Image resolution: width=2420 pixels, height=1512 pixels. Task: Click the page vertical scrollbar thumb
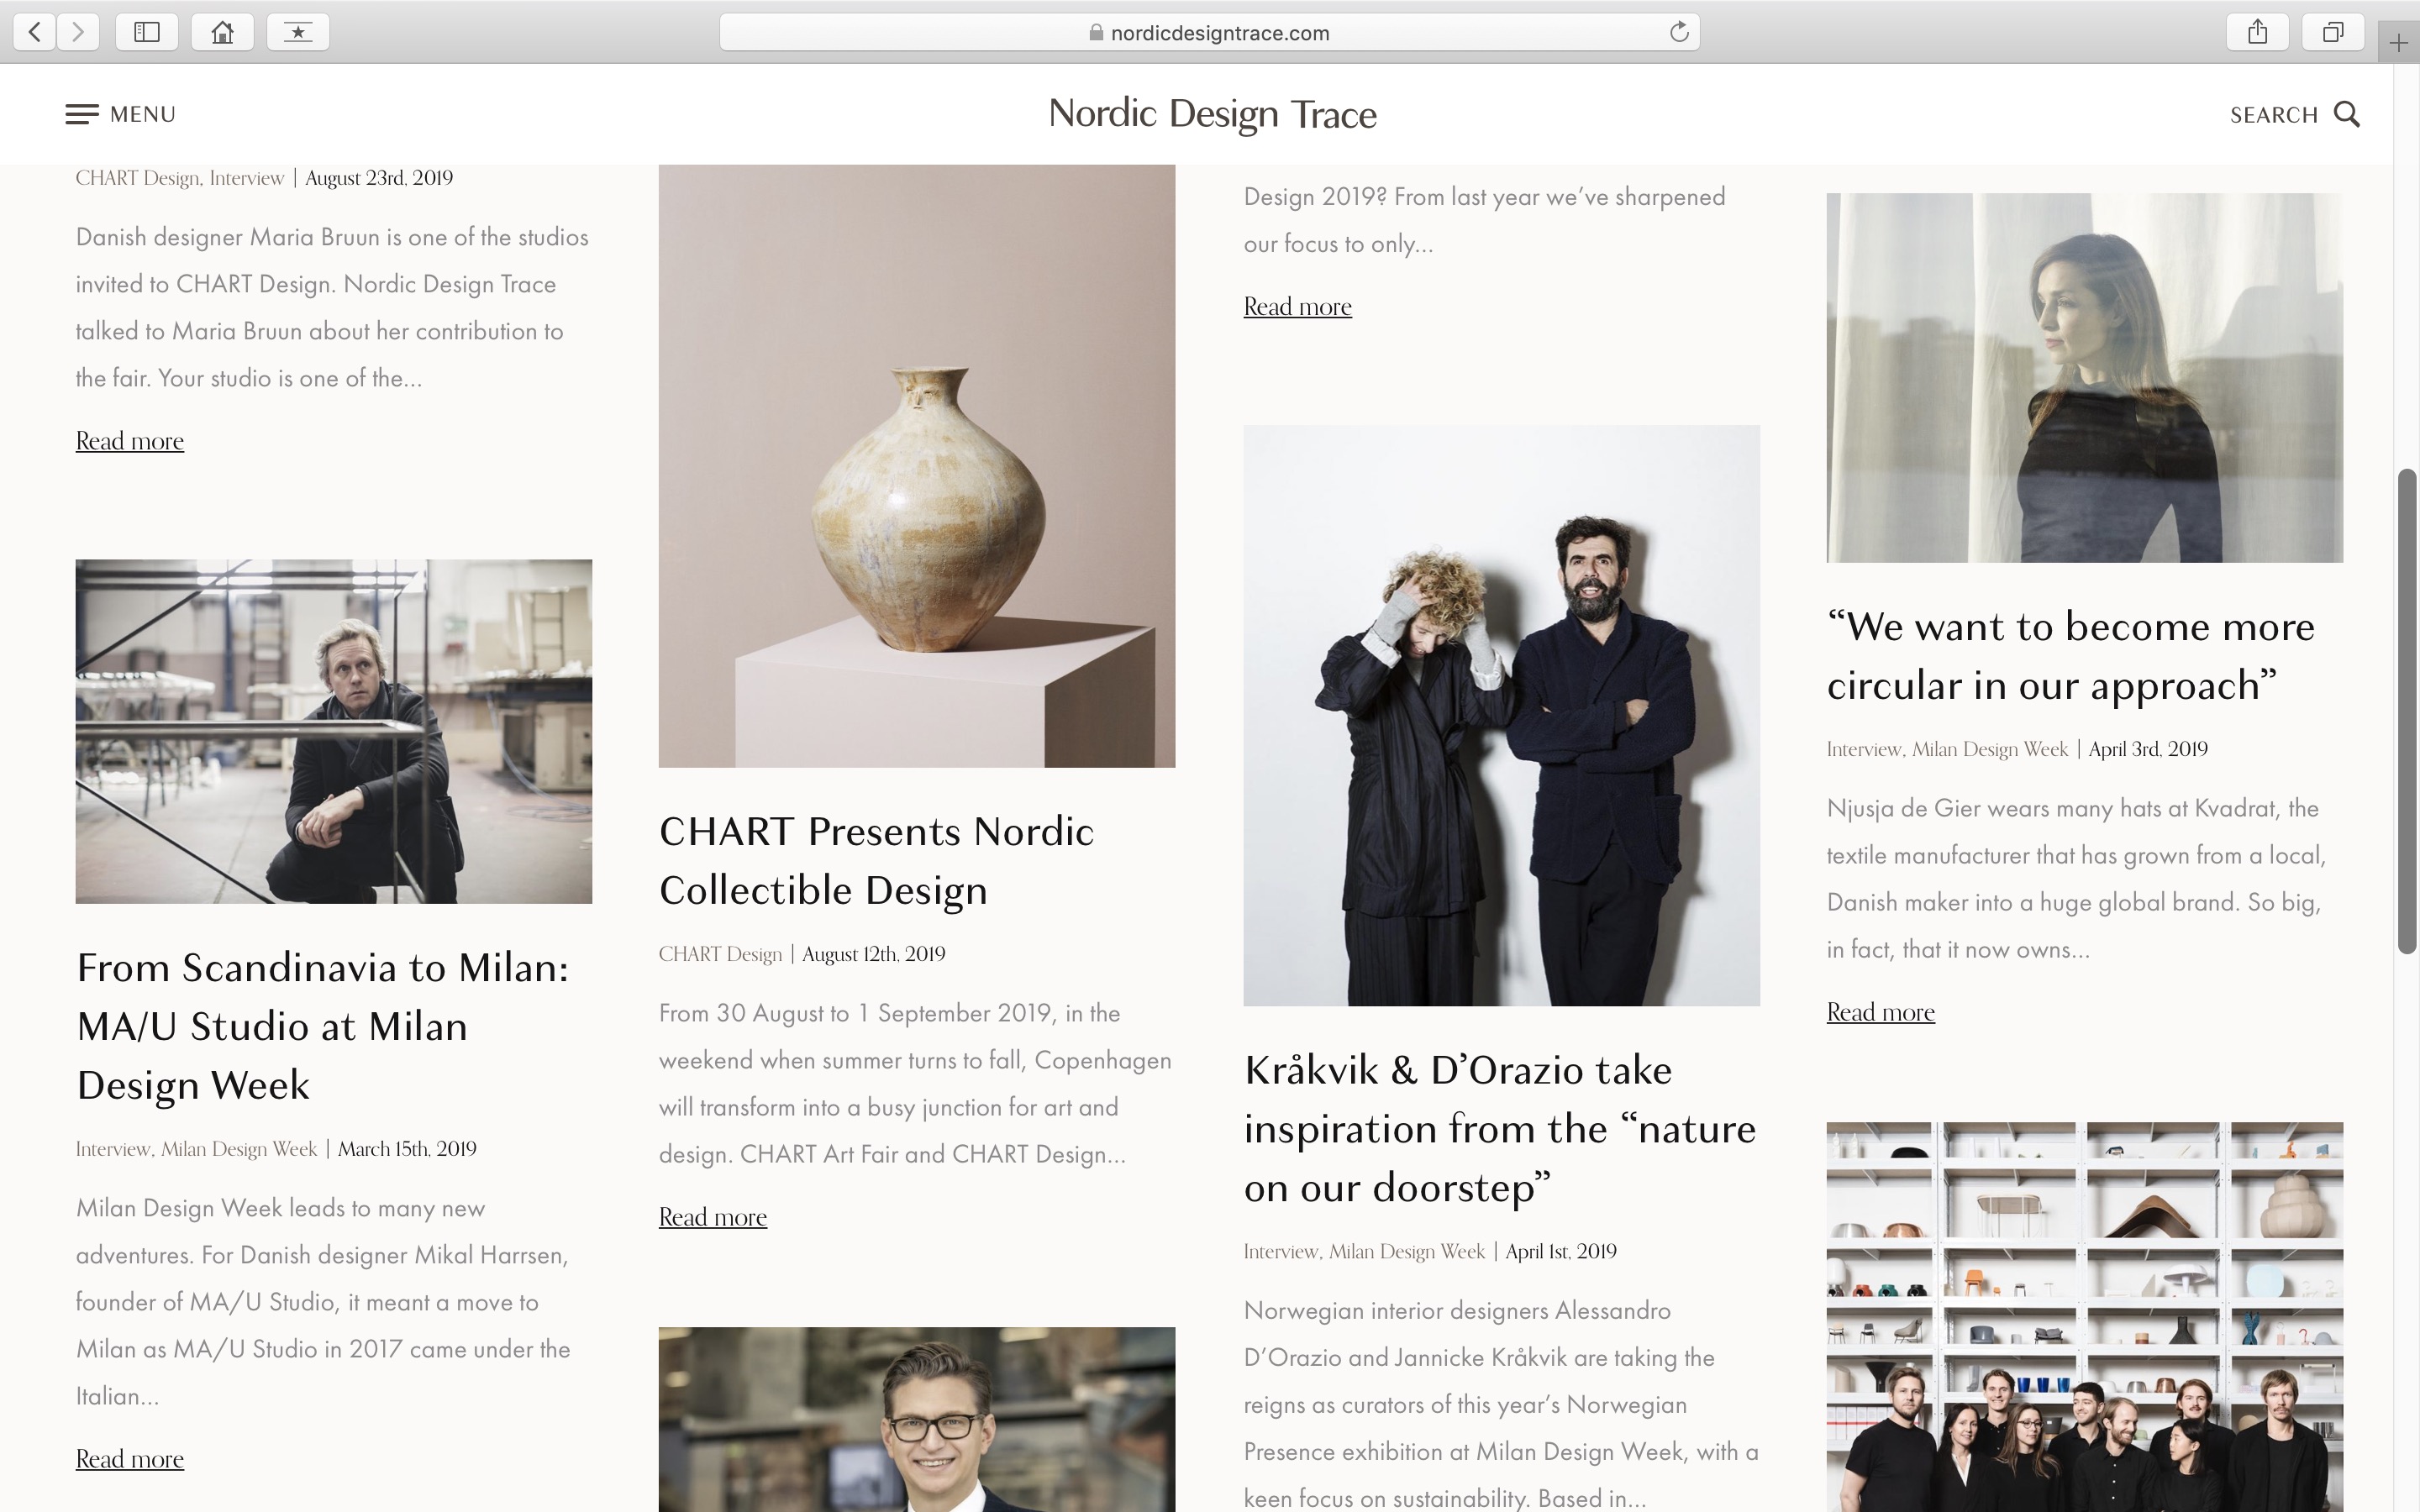point(2407,710)
